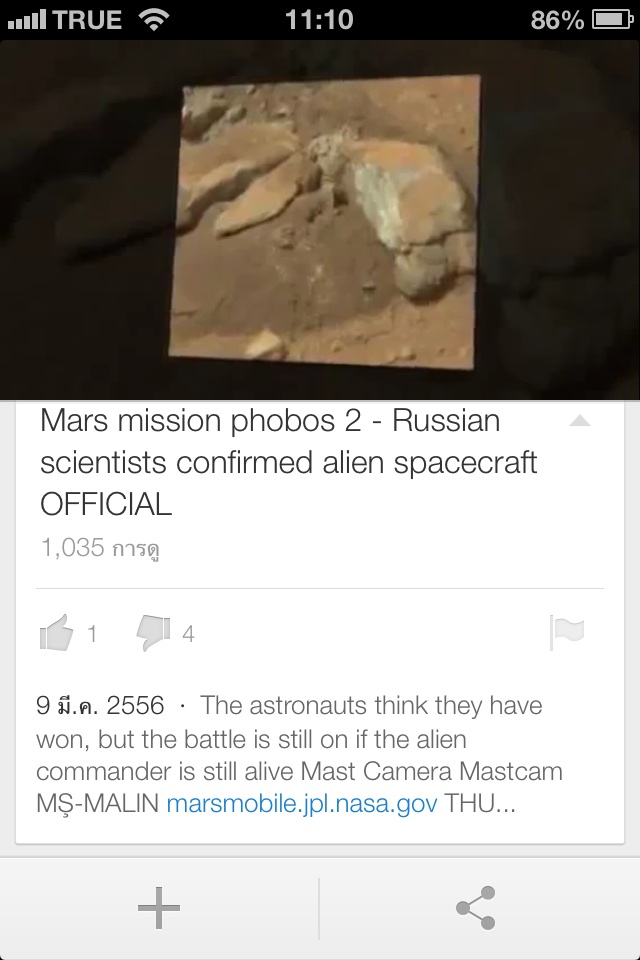Tap the battery icon in status bar
This screenshot has height=960, width=640.
[x=612, y=20]
